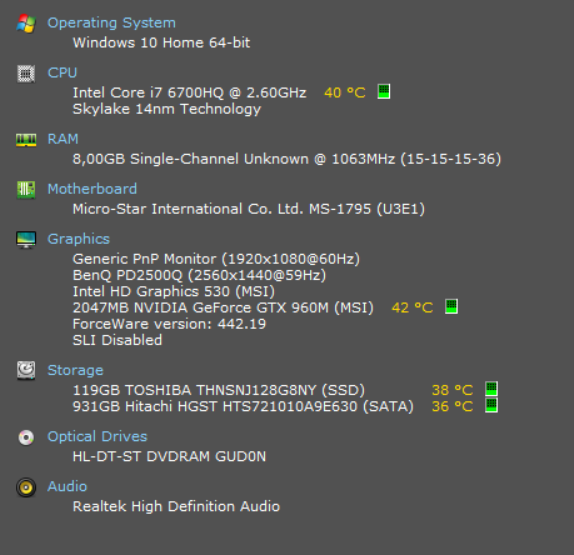The width and height of the screenshot is (574, 555).
Task: Click the Audio speaker icon
Action: point(26,487)
